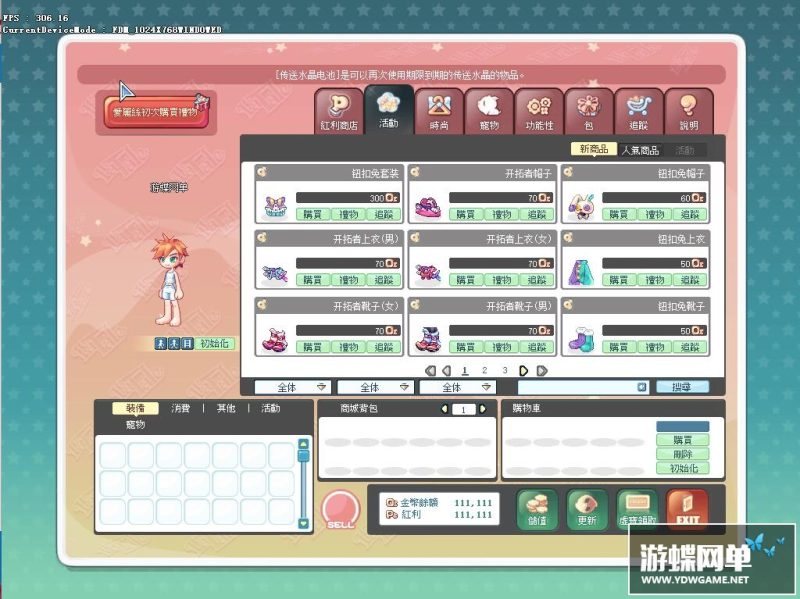
Task: Track the 钮扣兔套装 with 追蹤
Action: [x=384, y=214]
